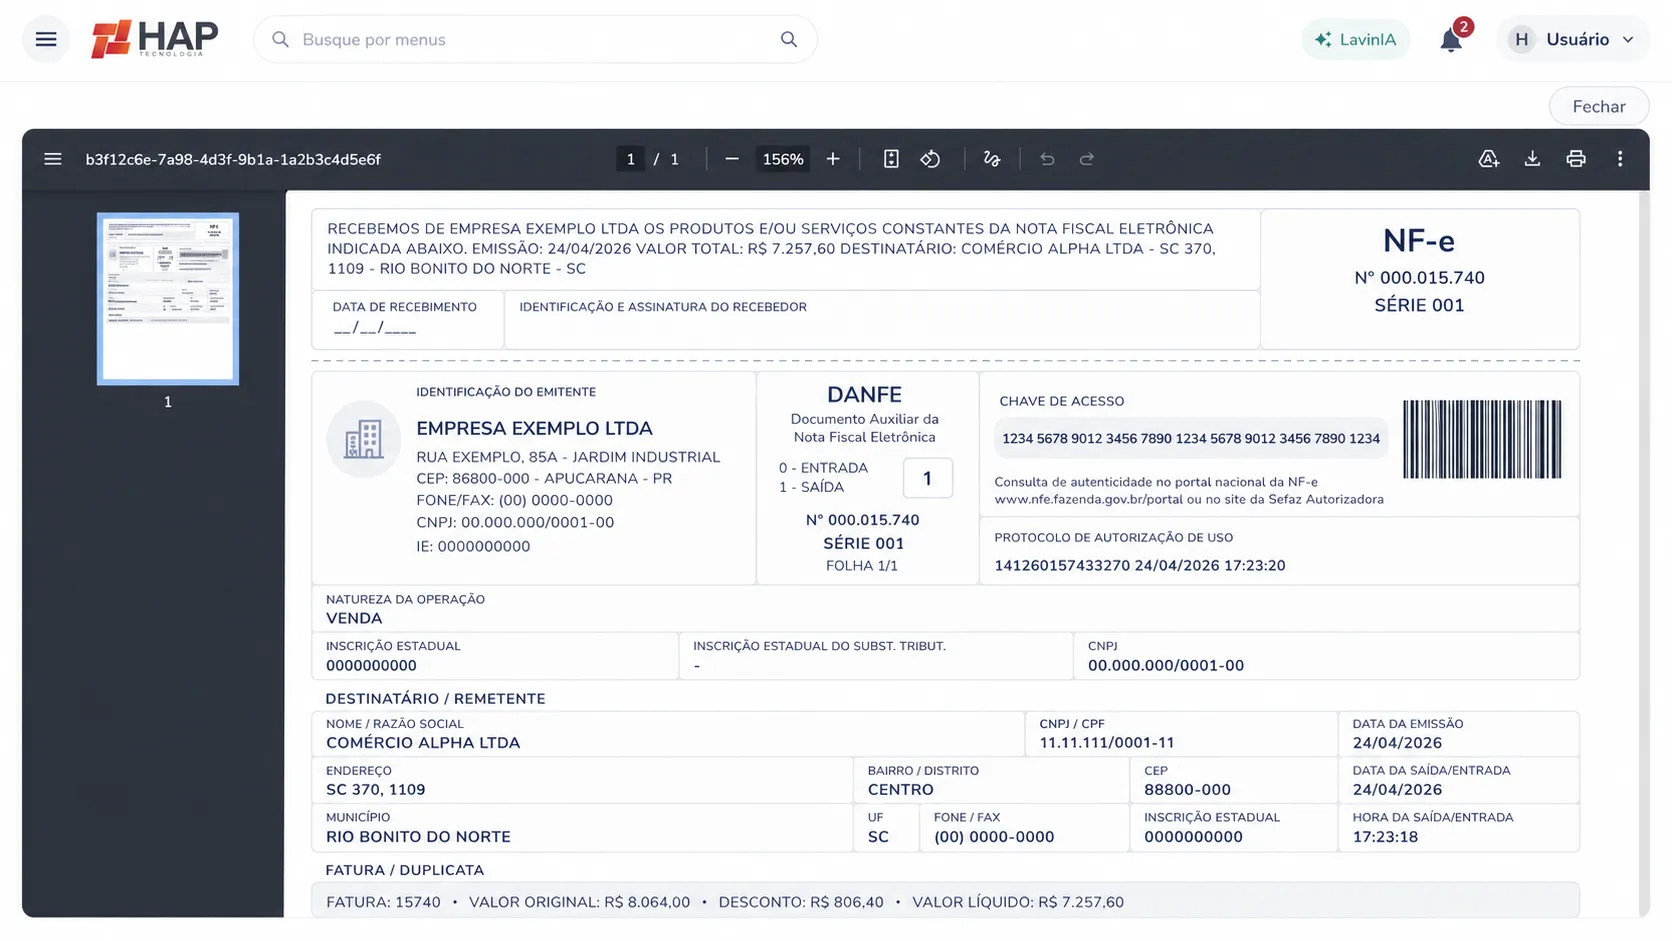Click the hora '17:23:18' value
1672x941 pixels.
1385,837
